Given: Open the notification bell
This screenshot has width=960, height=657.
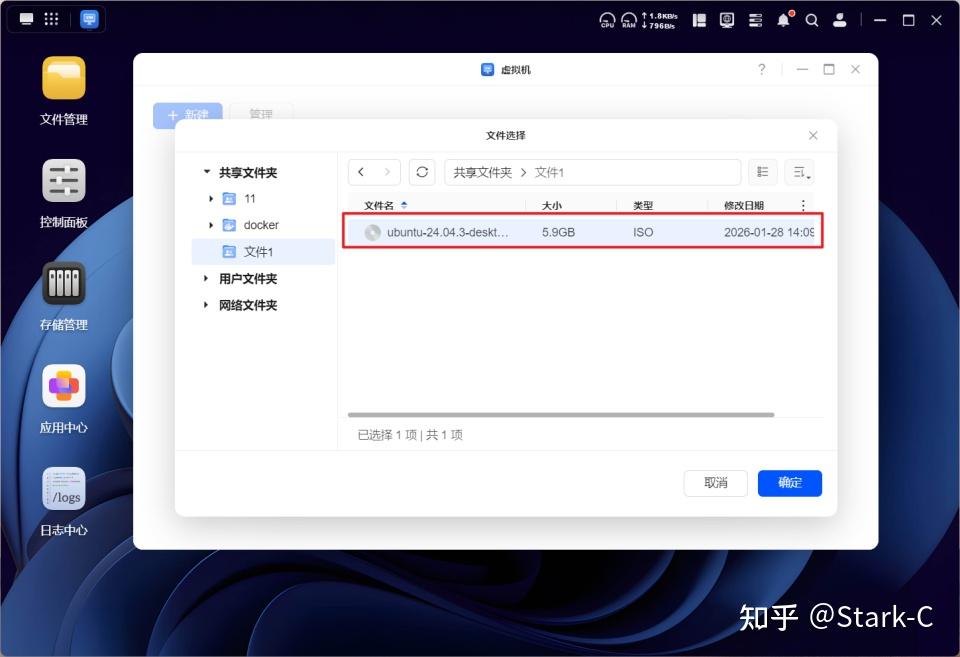Looking at the screenshot, I should coord(784,20).
